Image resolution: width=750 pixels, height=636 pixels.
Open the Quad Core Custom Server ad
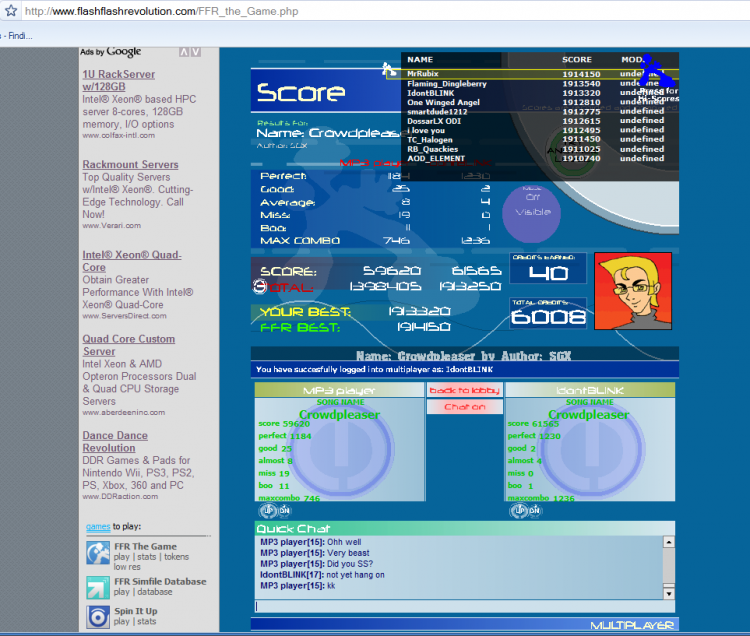pos(128,345)
